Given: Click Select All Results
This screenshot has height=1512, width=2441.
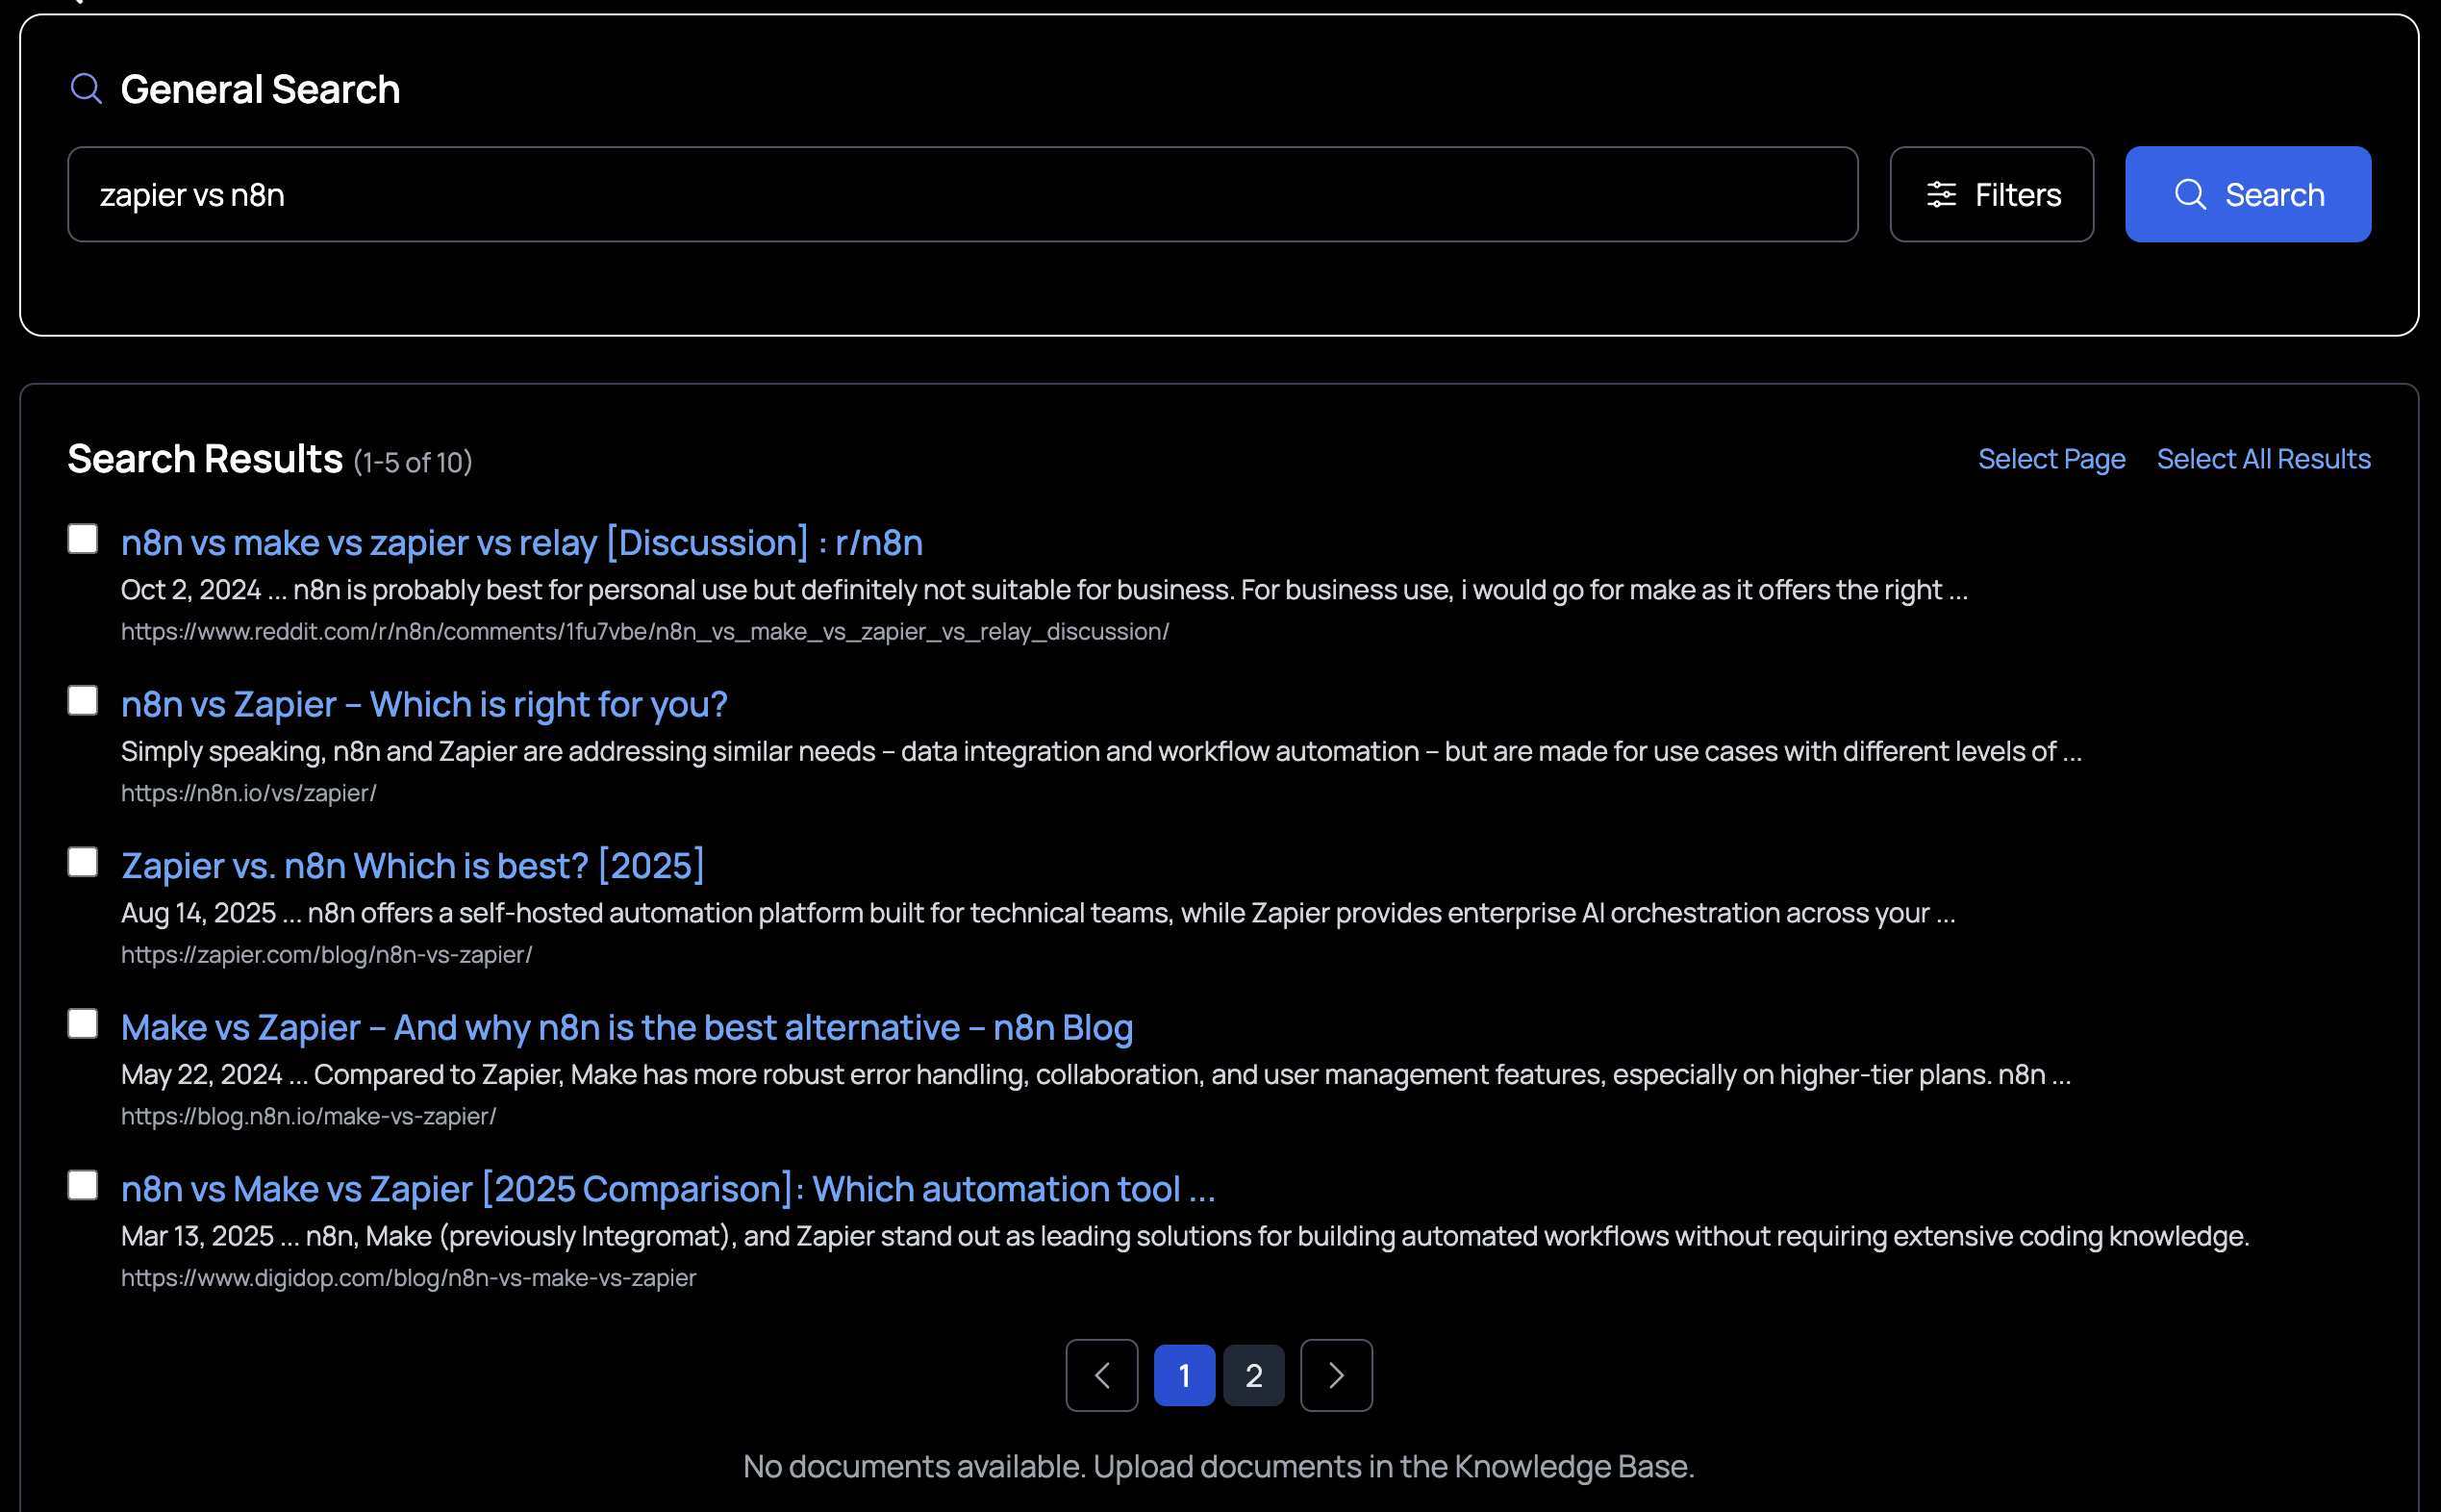Looking at the screenshot, I should tap(2263, 459).
